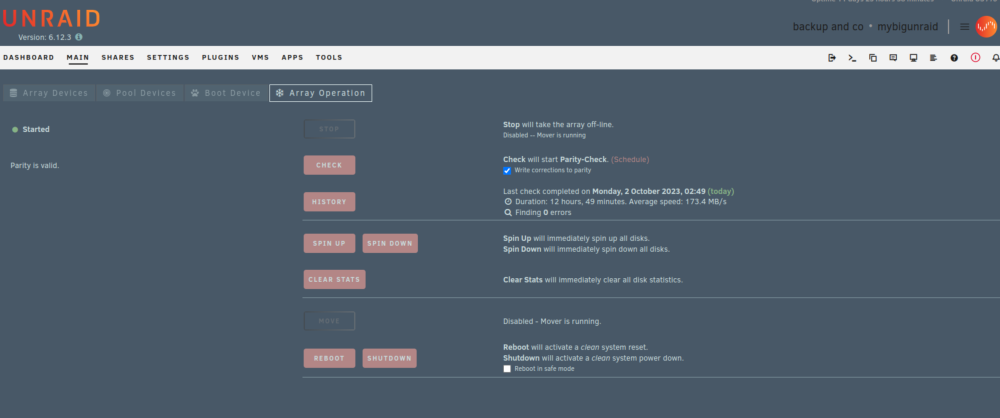This screenshot has height=418, width=1000.
Task: Open the Boot Device tab
Action: [226, 93]
